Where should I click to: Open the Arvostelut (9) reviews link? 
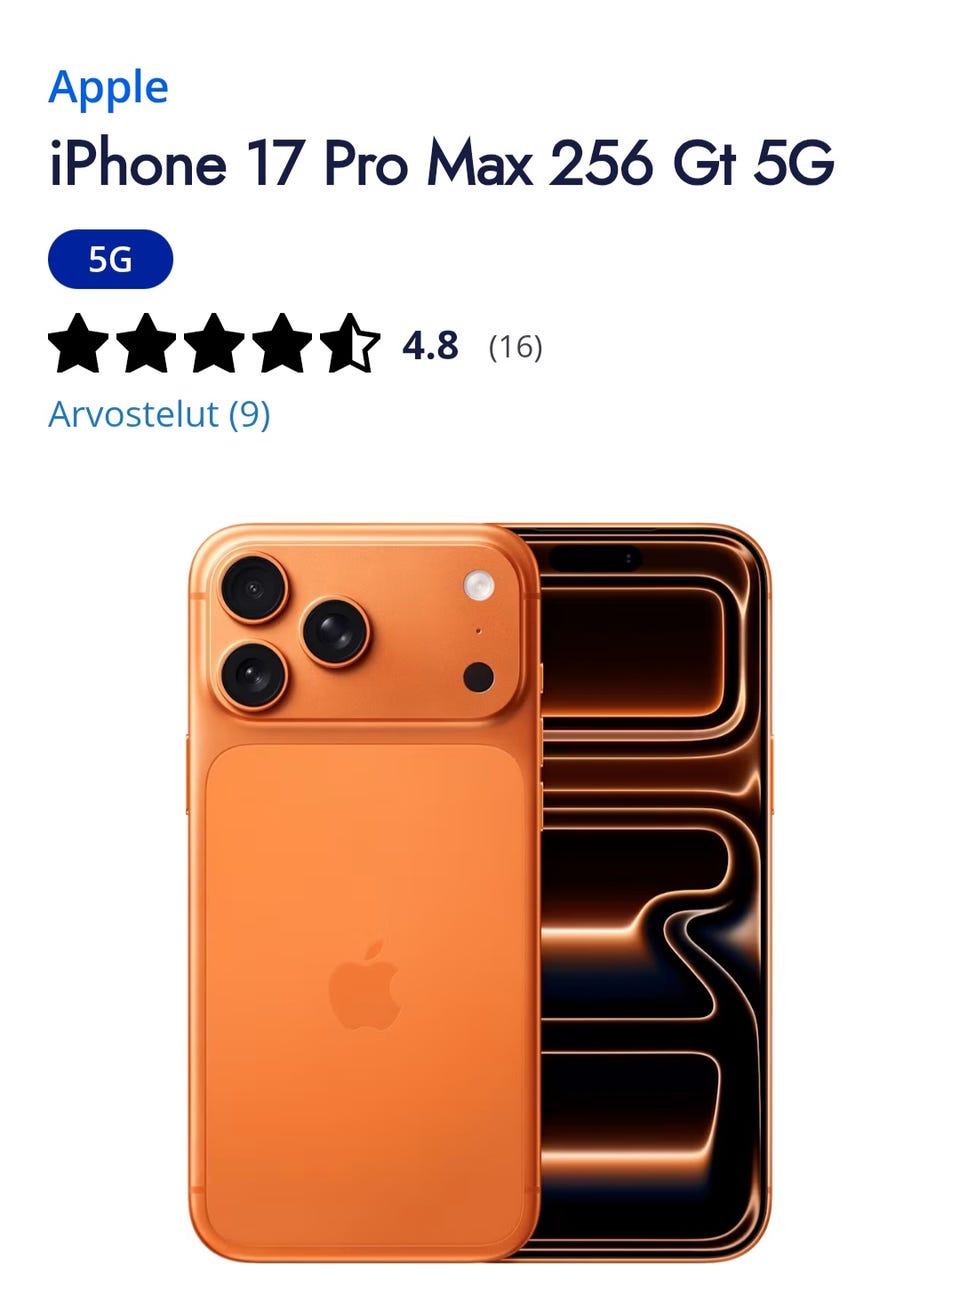tap(159, 414)
